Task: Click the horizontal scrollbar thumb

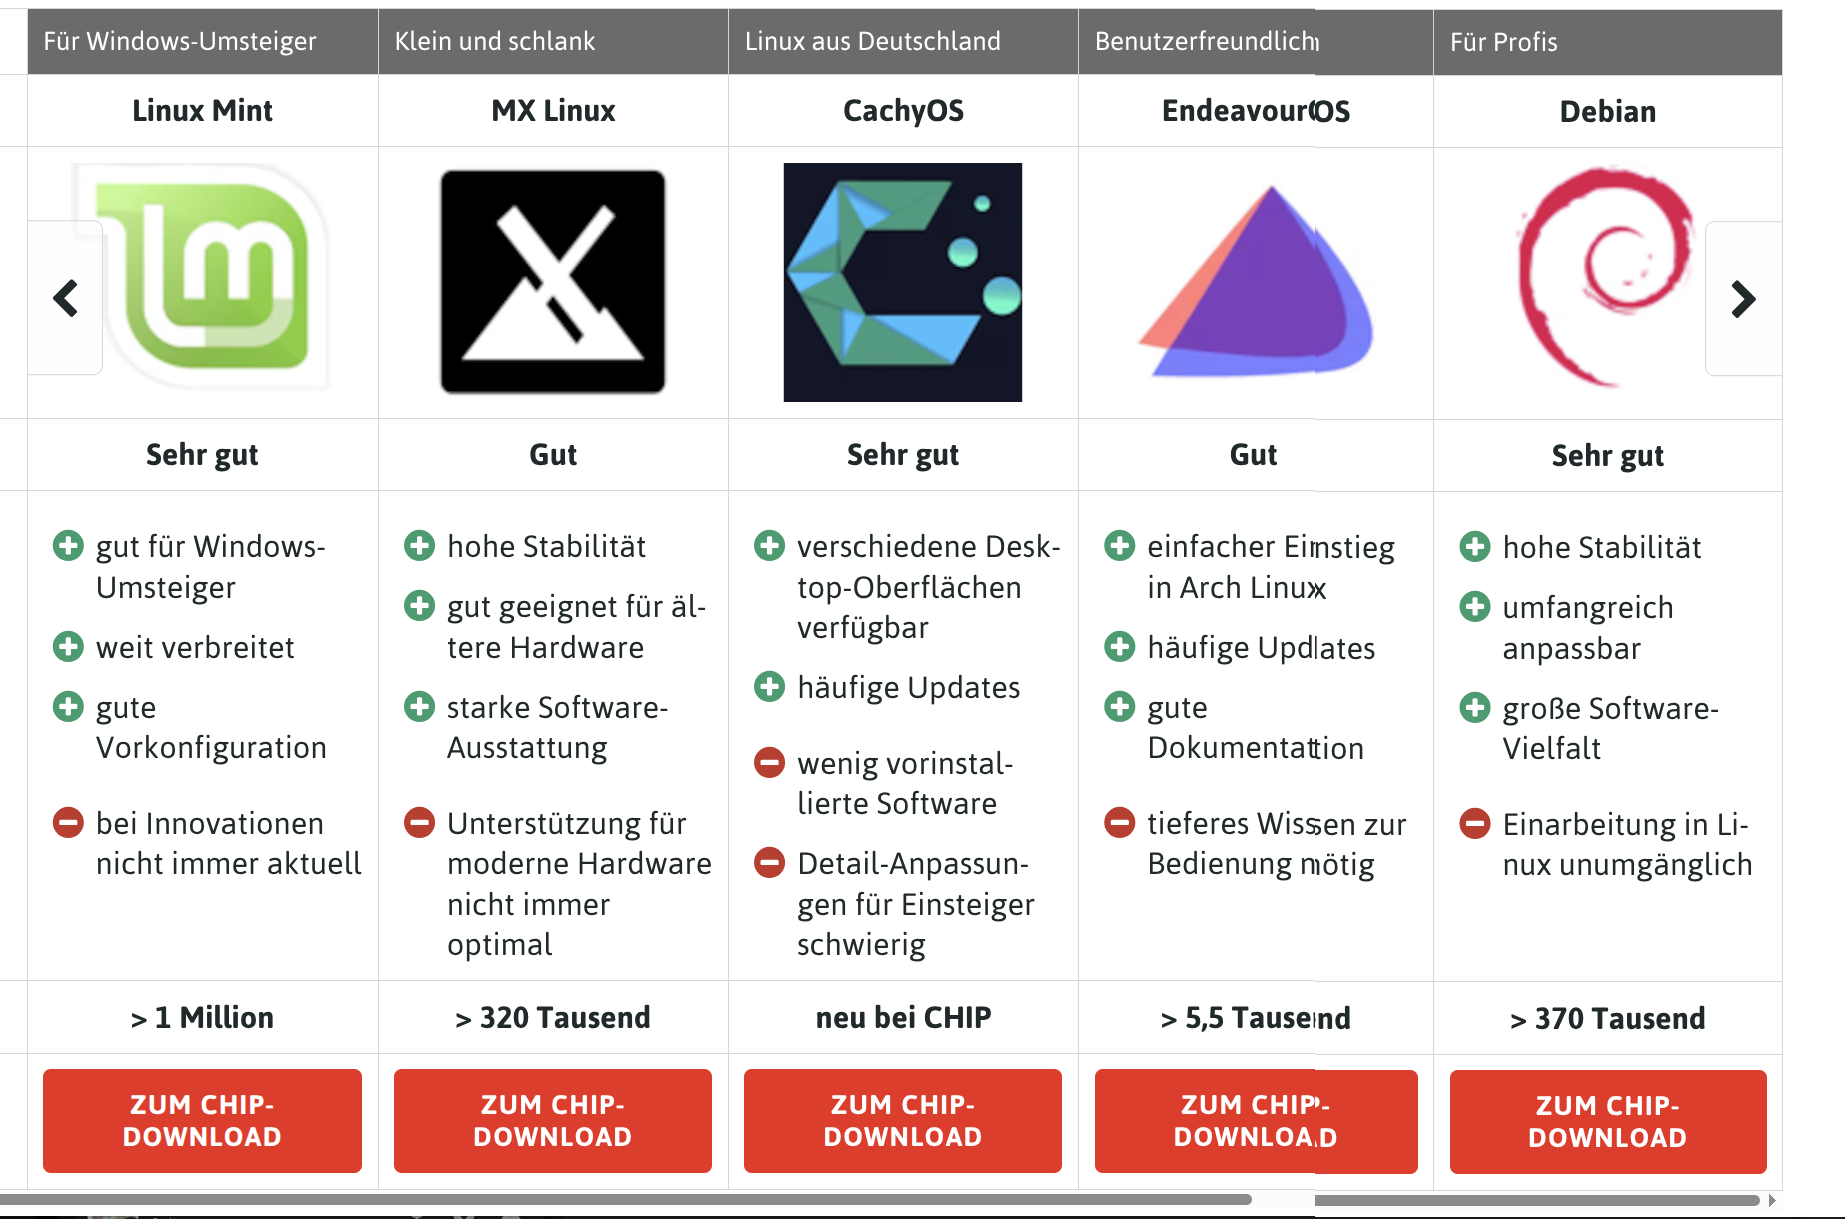Action: pos(626,1199)
